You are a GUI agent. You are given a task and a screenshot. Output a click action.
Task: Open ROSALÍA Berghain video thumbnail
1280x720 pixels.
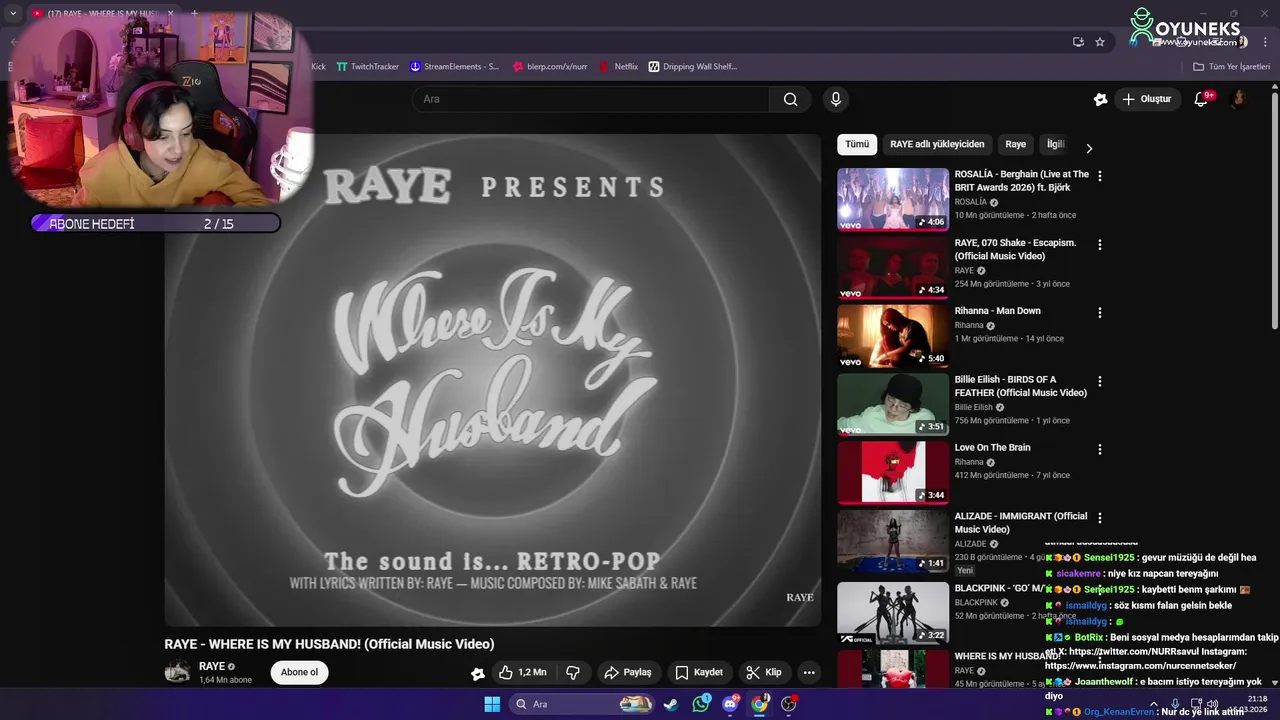point(893,199)
